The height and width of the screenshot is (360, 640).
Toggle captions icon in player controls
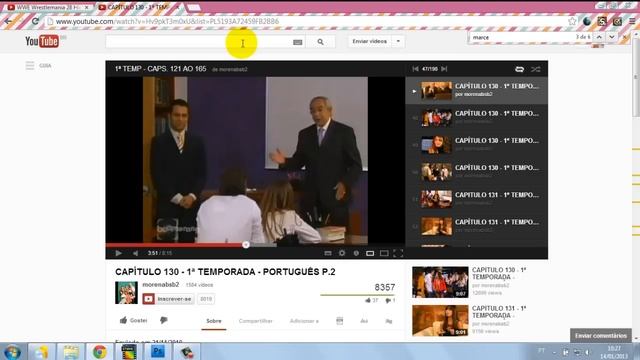coord(328,253)
